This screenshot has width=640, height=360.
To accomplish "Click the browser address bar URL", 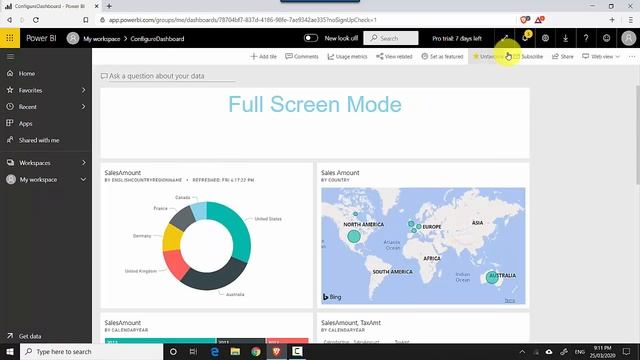I will tap(242, 20).
